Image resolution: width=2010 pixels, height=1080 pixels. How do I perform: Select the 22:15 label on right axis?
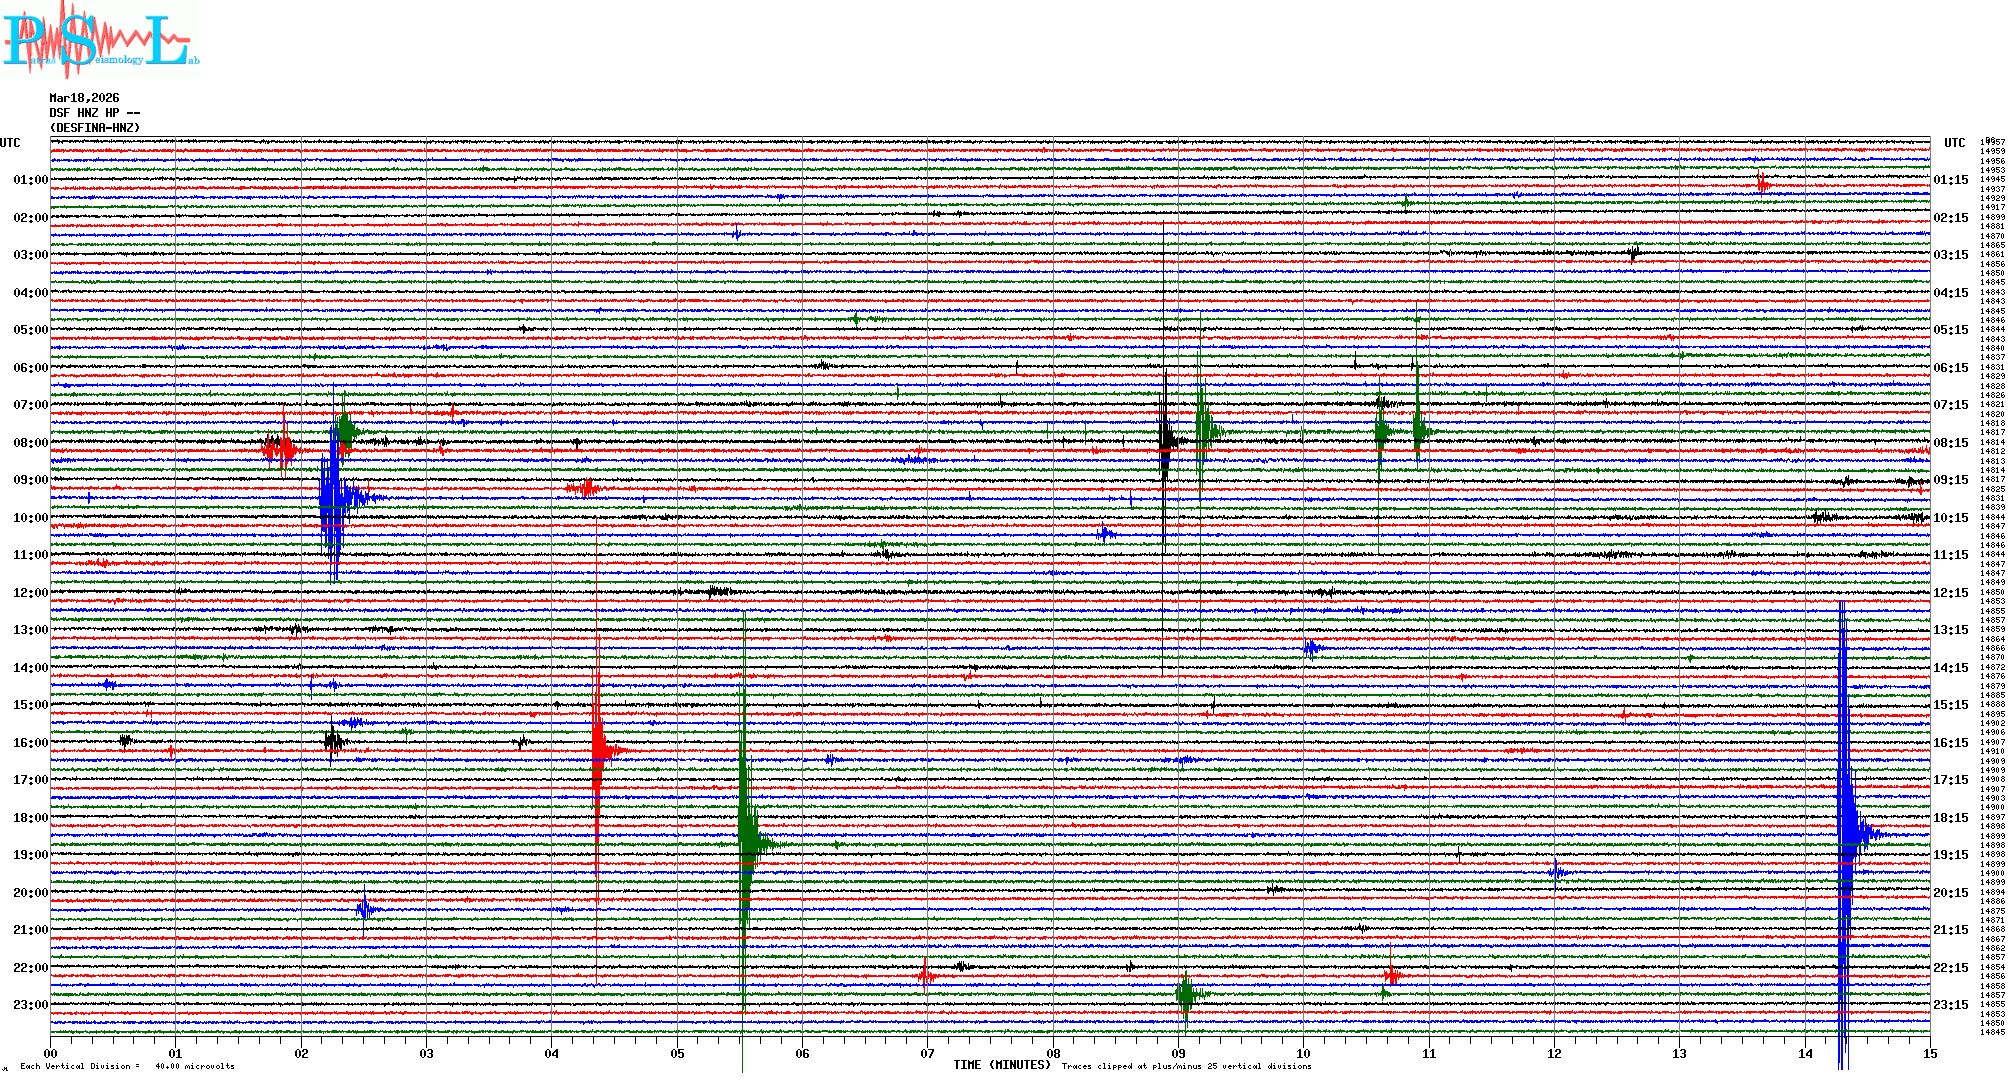(1950, 968)
